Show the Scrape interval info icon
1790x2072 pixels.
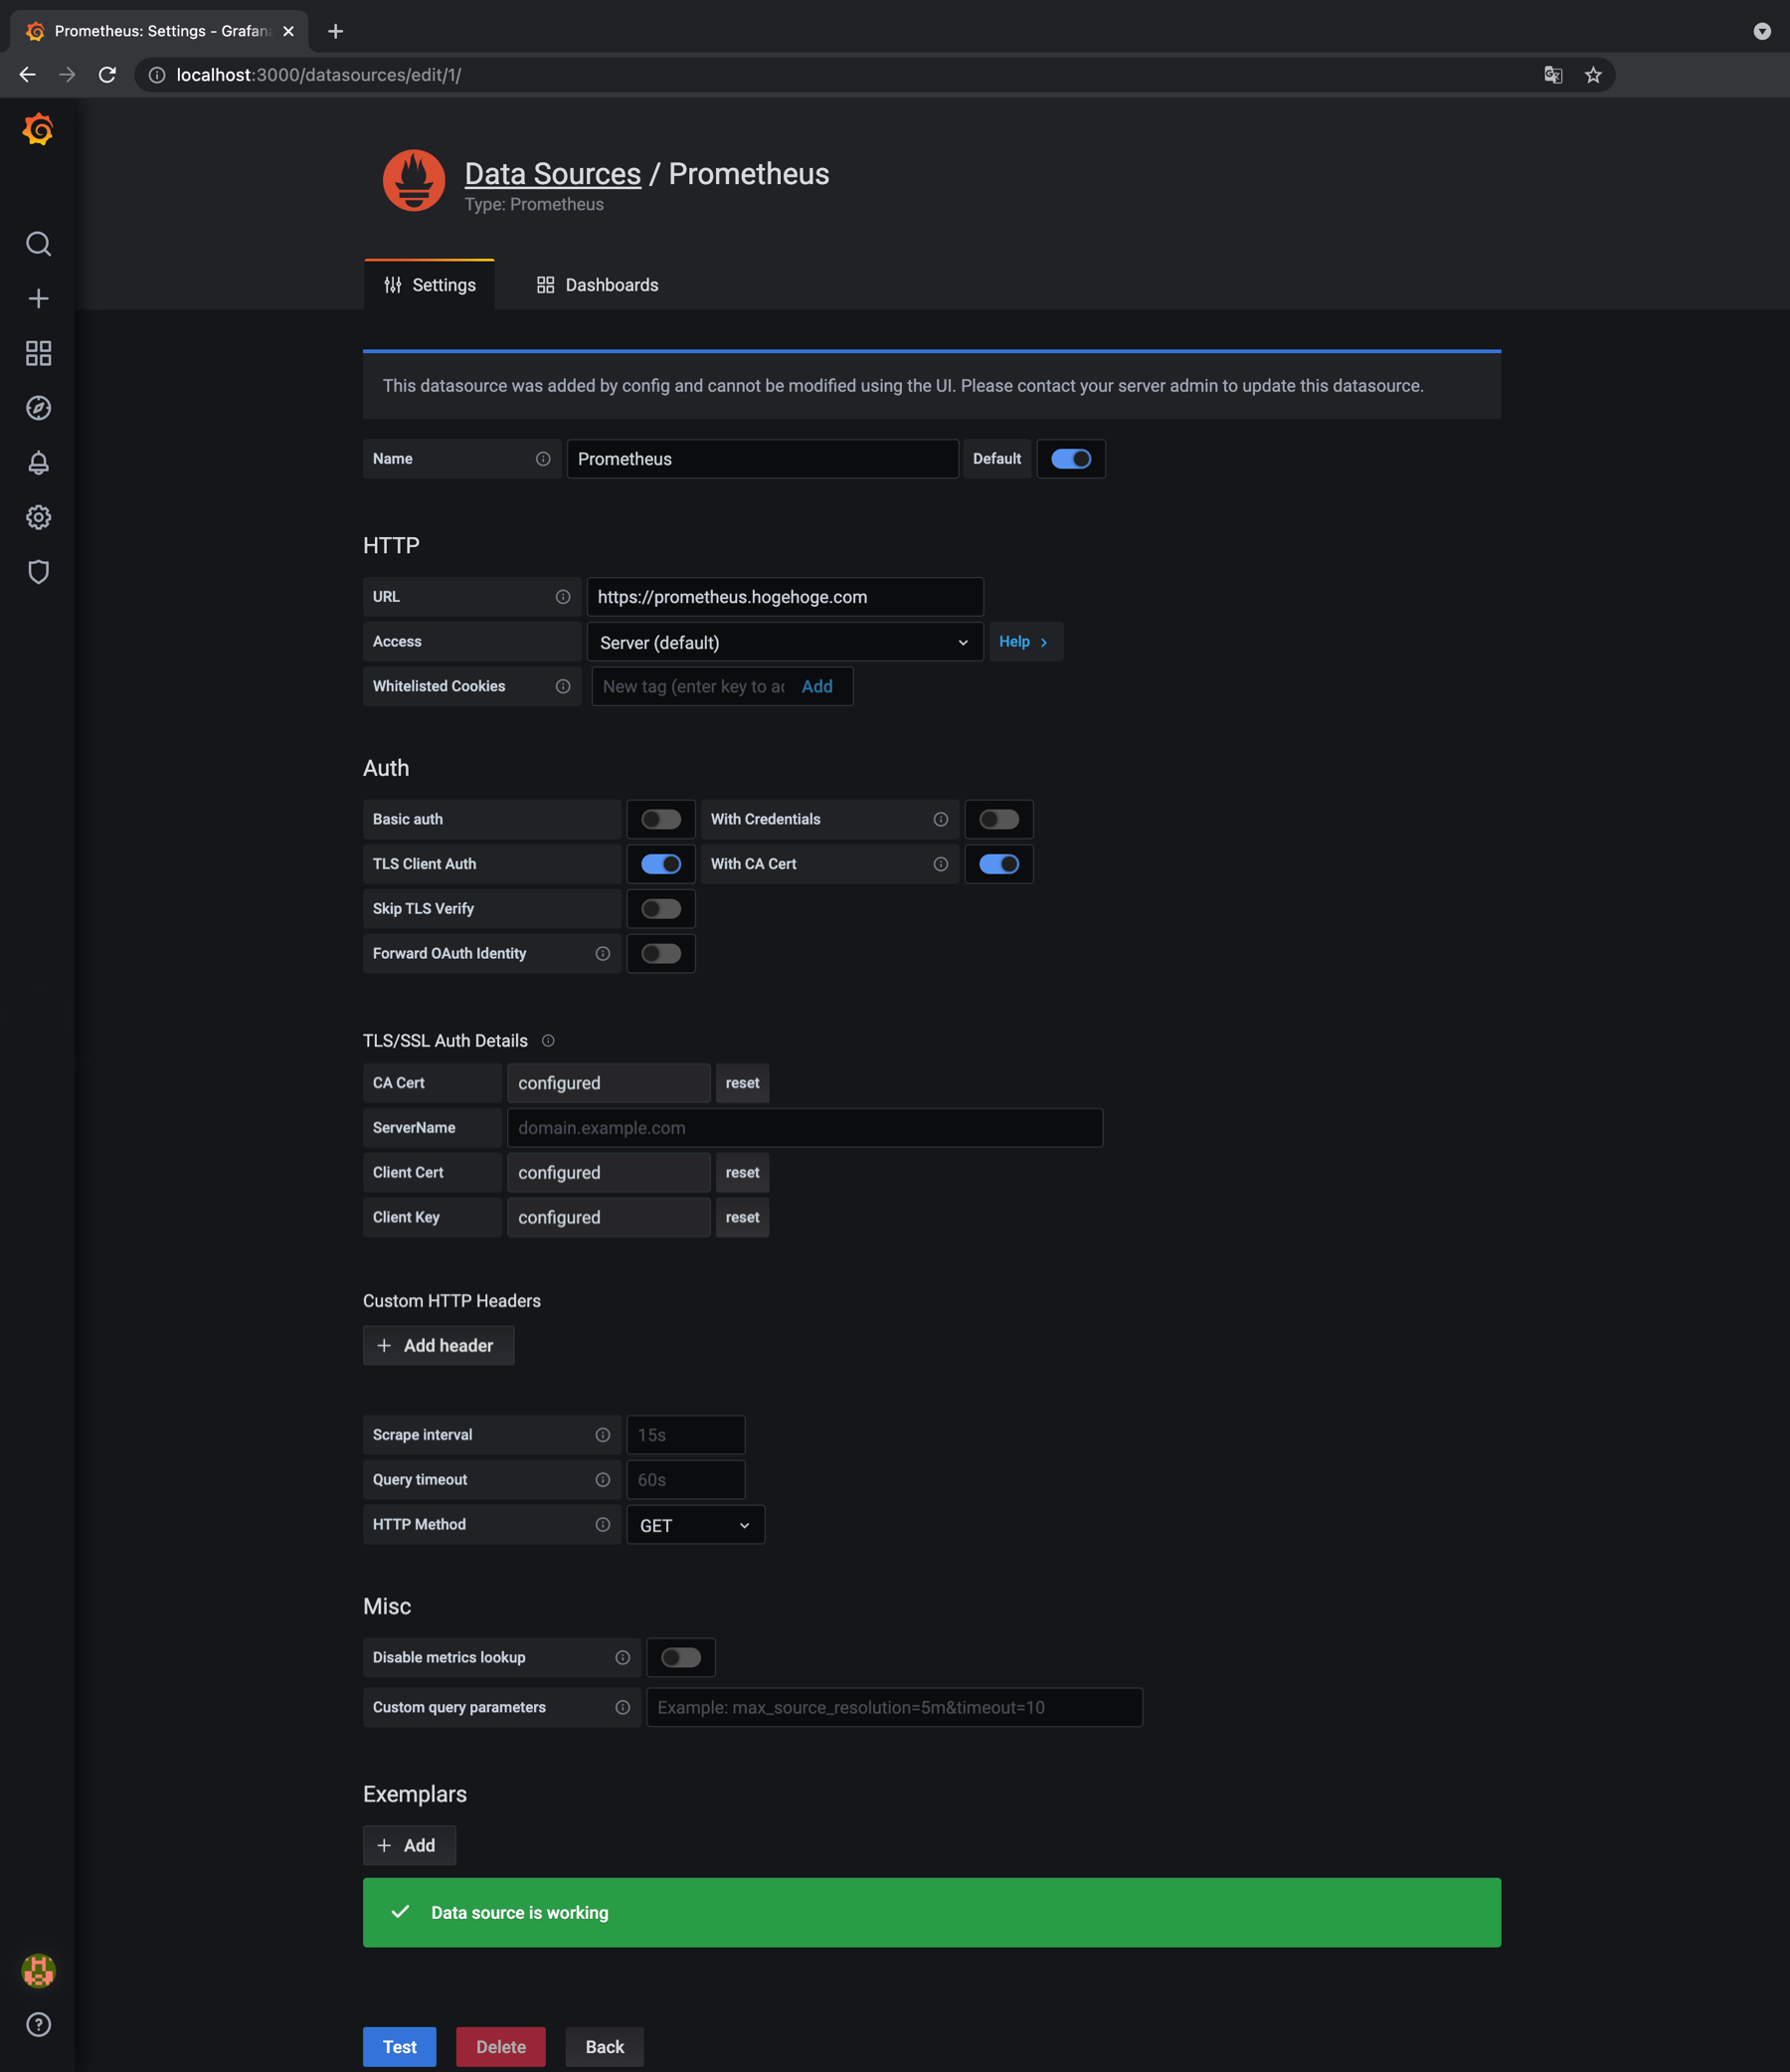[x=603, y=1435]
